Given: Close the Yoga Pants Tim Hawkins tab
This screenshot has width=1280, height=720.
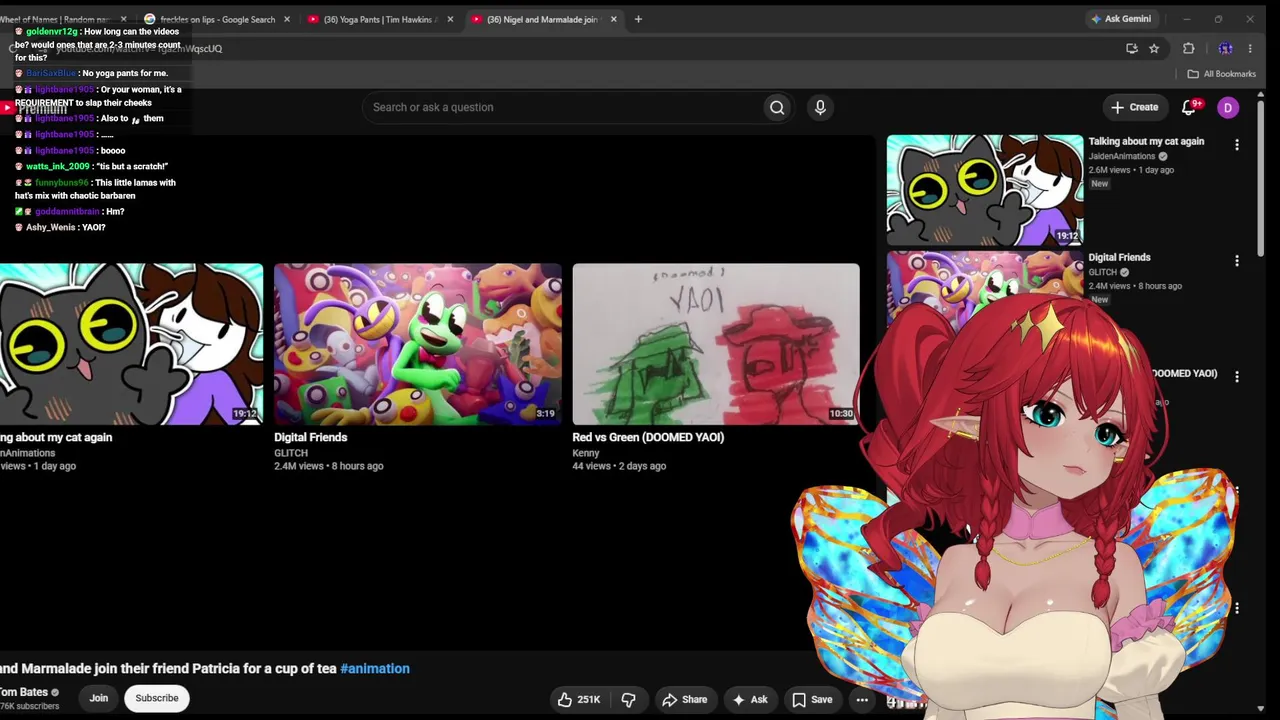Looking at the screenshot, I should (x=450, y=19).
